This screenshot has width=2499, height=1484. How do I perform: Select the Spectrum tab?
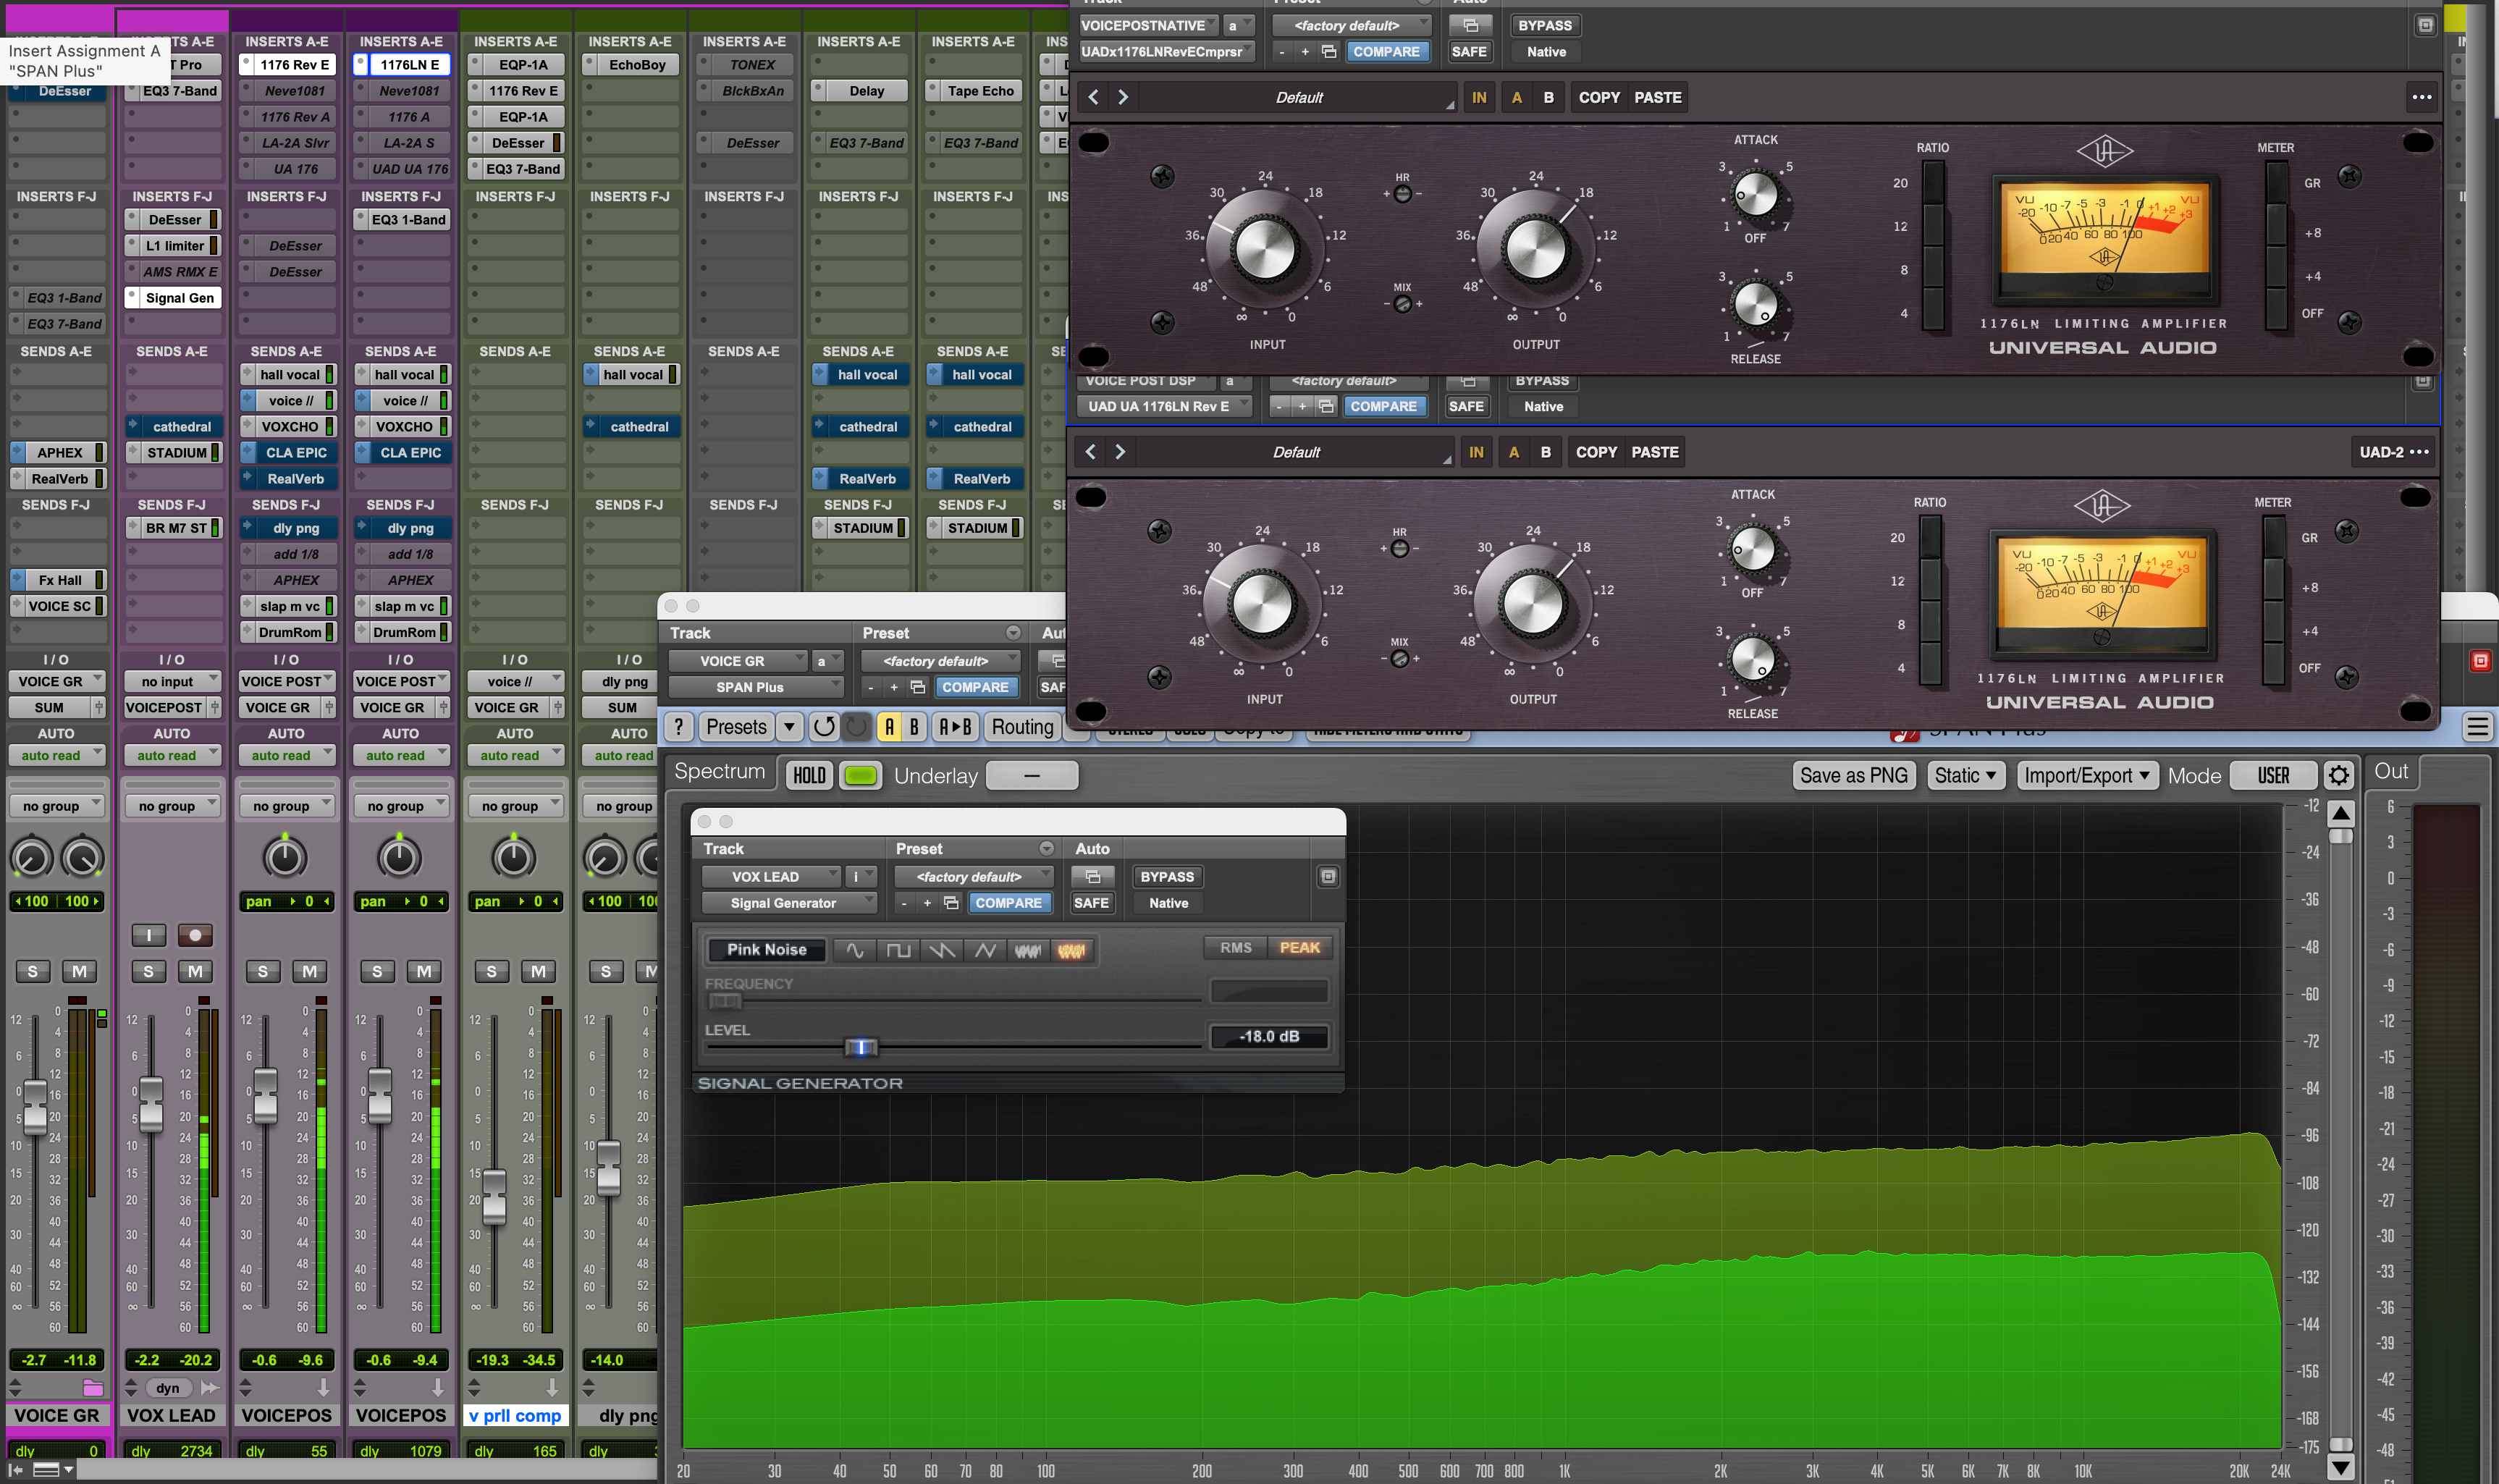coord(720,772)
